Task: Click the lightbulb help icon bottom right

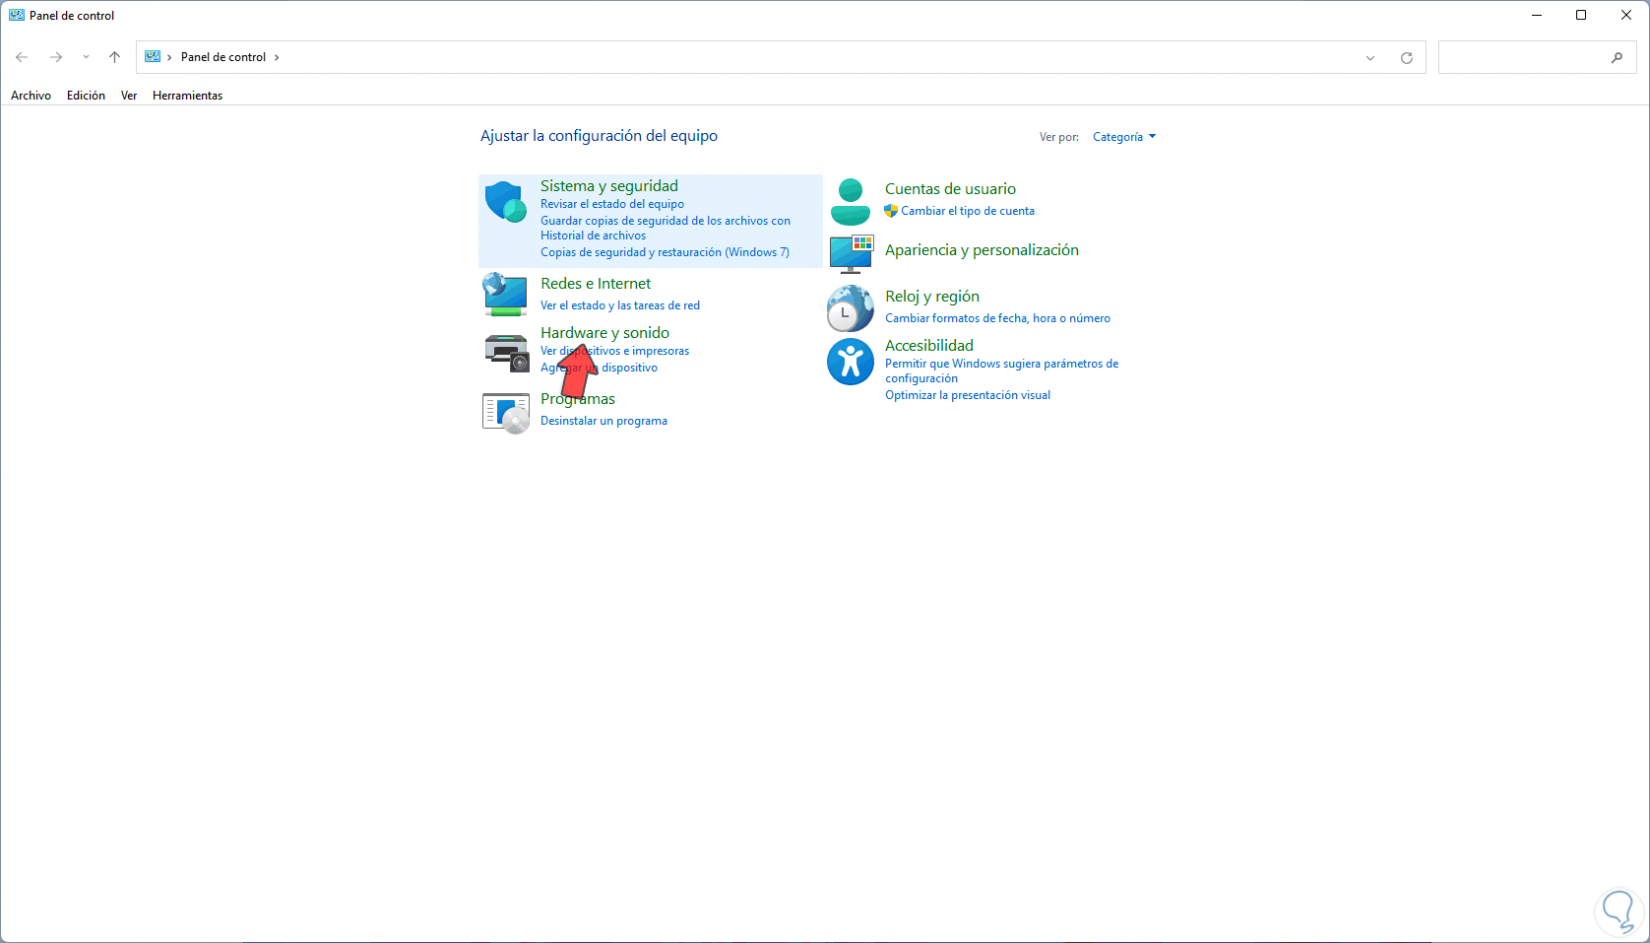Action: coord(1617,911)
